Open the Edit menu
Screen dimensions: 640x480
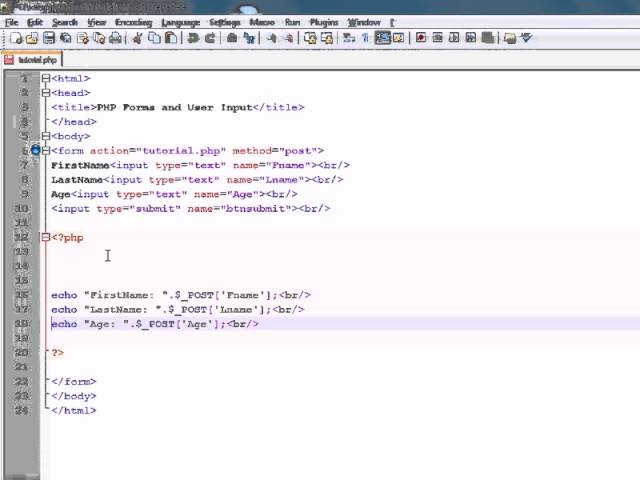[x=35, y=22]
